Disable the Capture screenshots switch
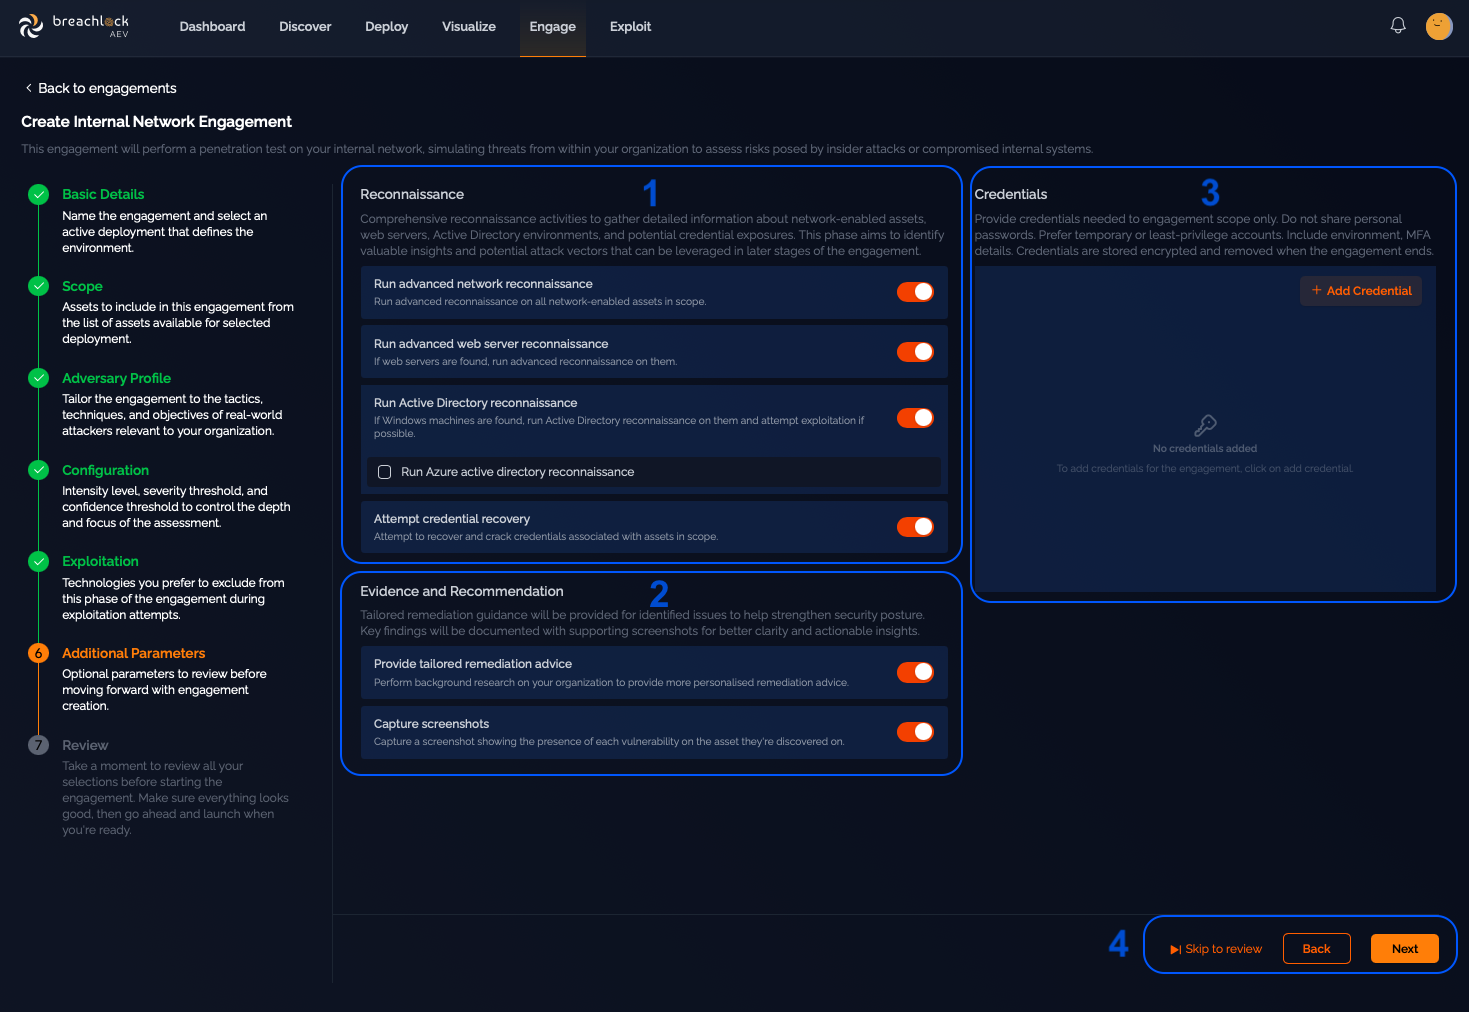Image resolution: width=1469 pixels, height=1012 pixels. [915, 732]
